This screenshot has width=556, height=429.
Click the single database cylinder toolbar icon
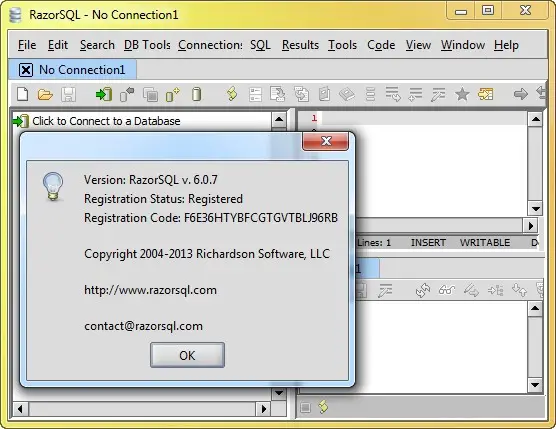(x=196, y=94)
